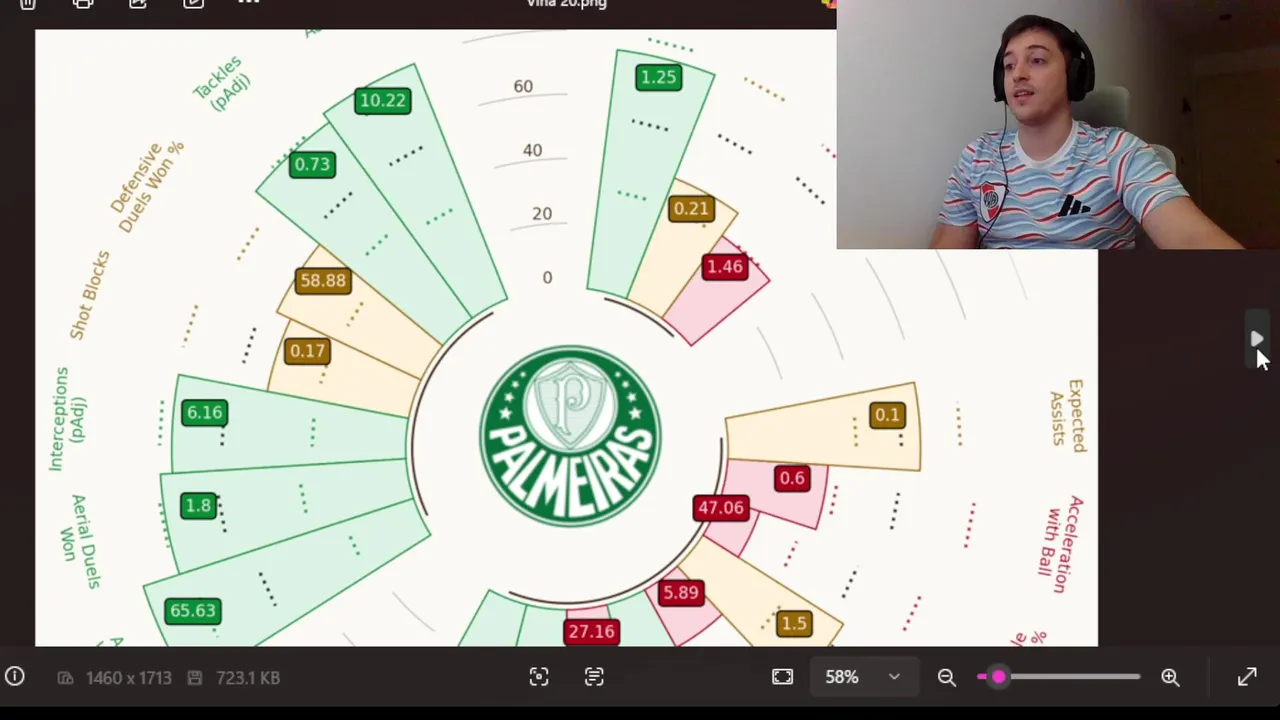Screen dimensions: 1280x720
Task: Click the webcam overlay of the streamer
Action: [x=1058, y=124]
